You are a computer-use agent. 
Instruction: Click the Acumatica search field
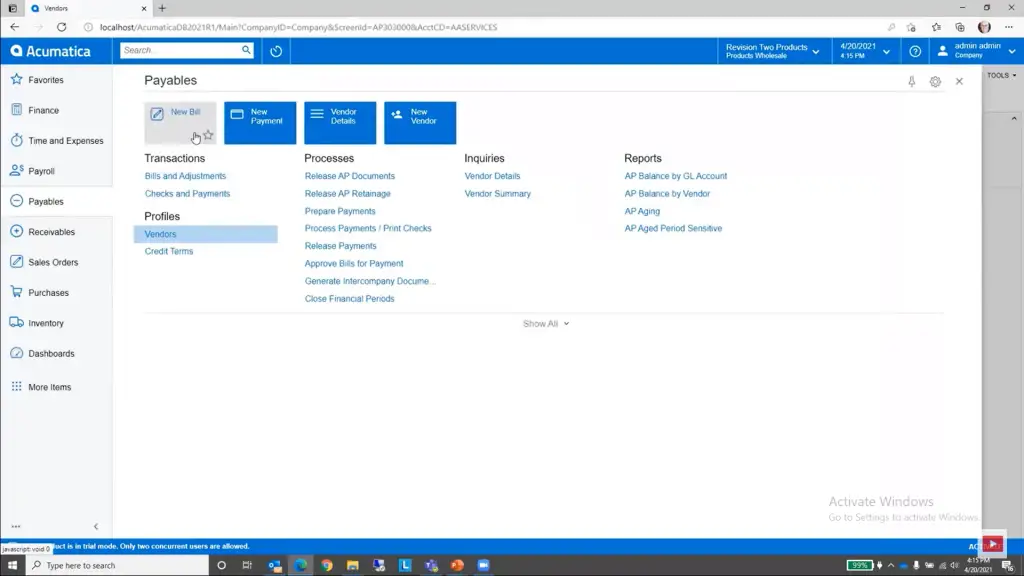tap(181, 50)
